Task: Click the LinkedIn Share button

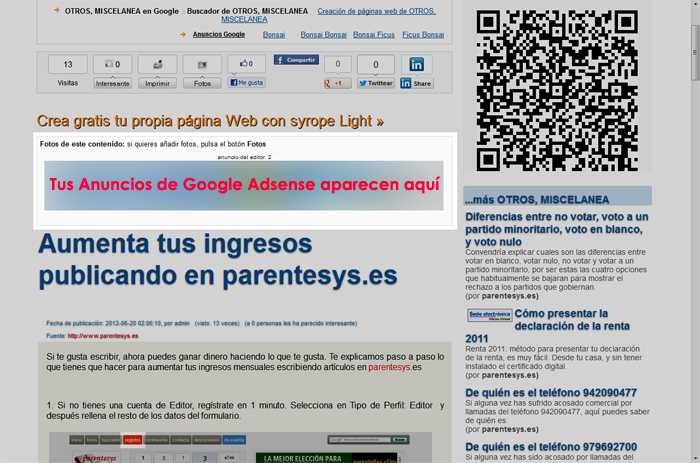Action: coord(416,83)
